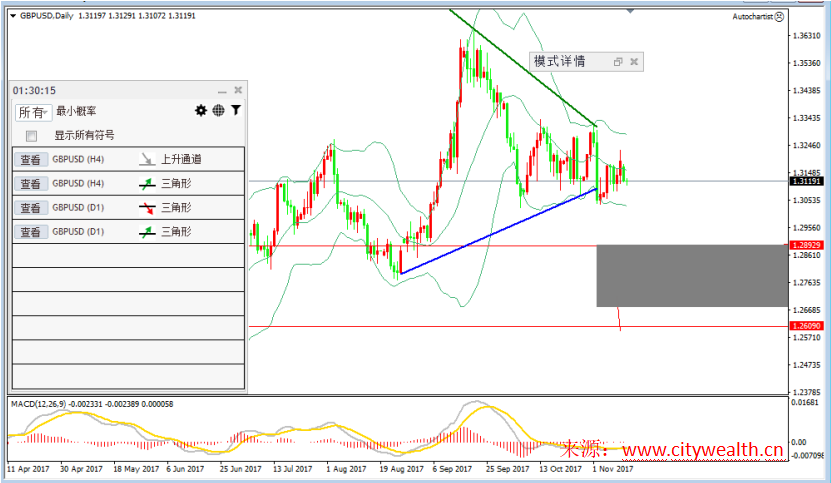The image size is (831, 483).
Task: Click the 1.31191 current price label
Action: 806,181
